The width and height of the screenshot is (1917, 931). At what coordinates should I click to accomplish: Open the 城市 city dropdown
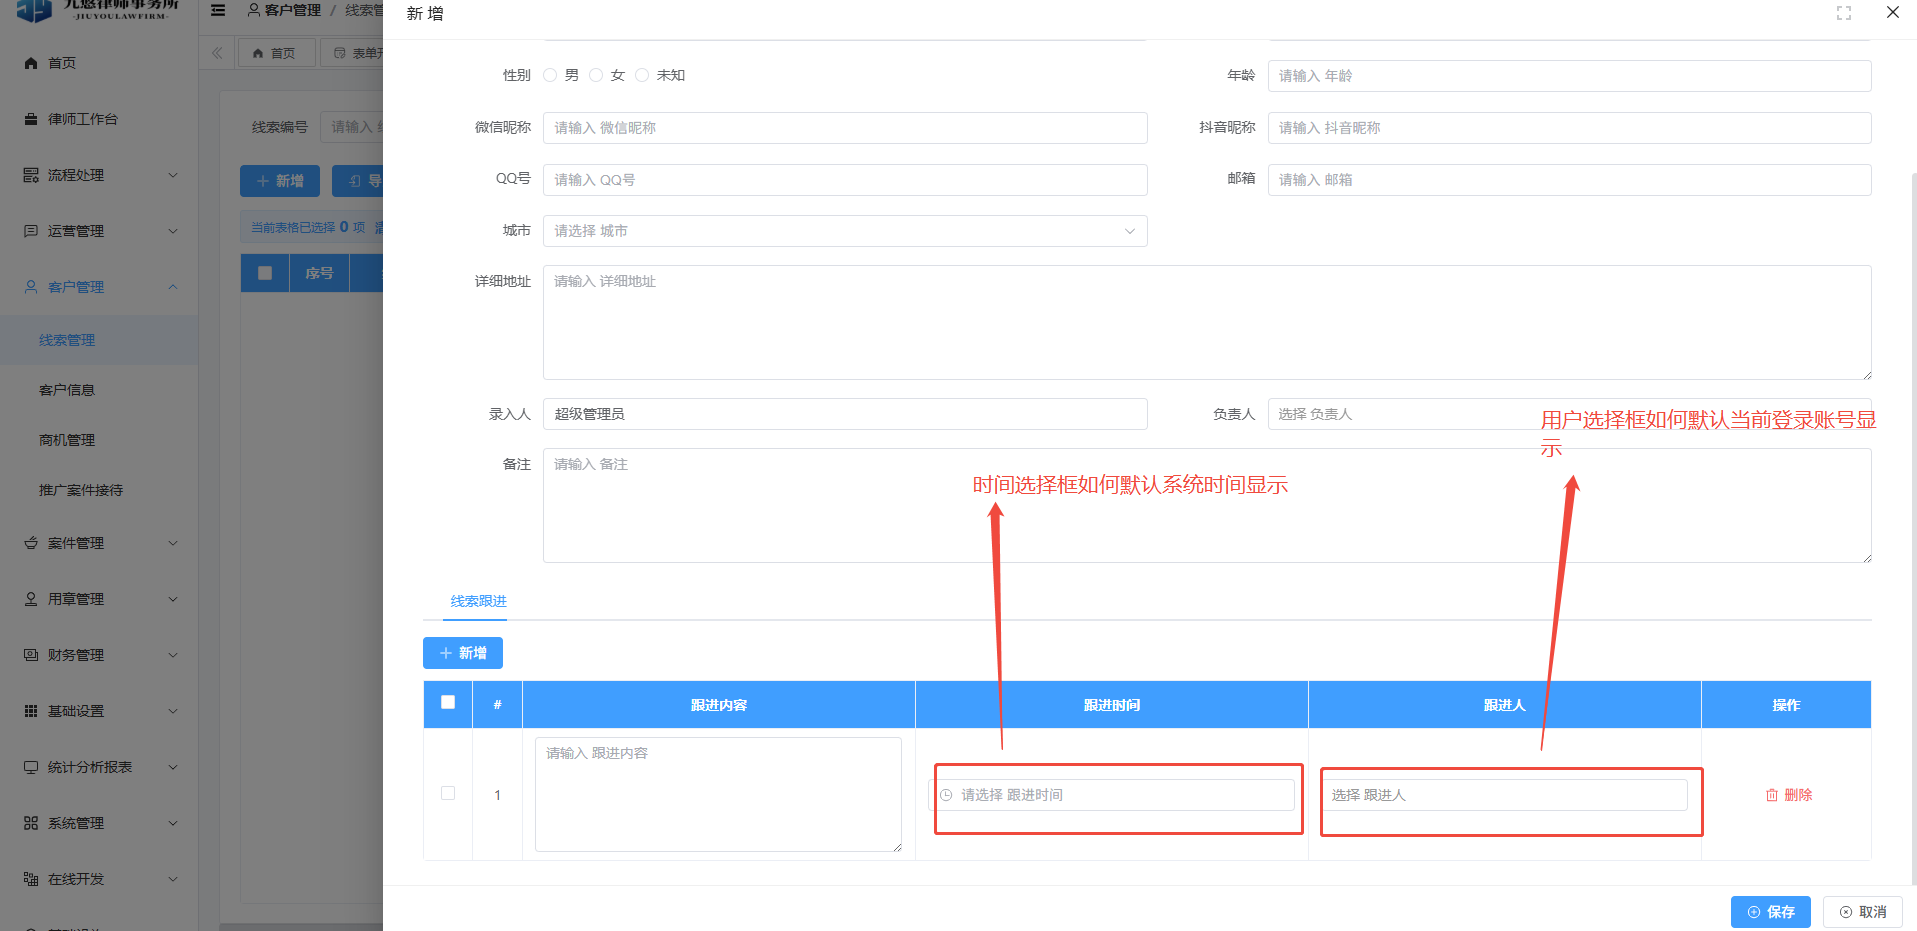[x=844, y=231]
